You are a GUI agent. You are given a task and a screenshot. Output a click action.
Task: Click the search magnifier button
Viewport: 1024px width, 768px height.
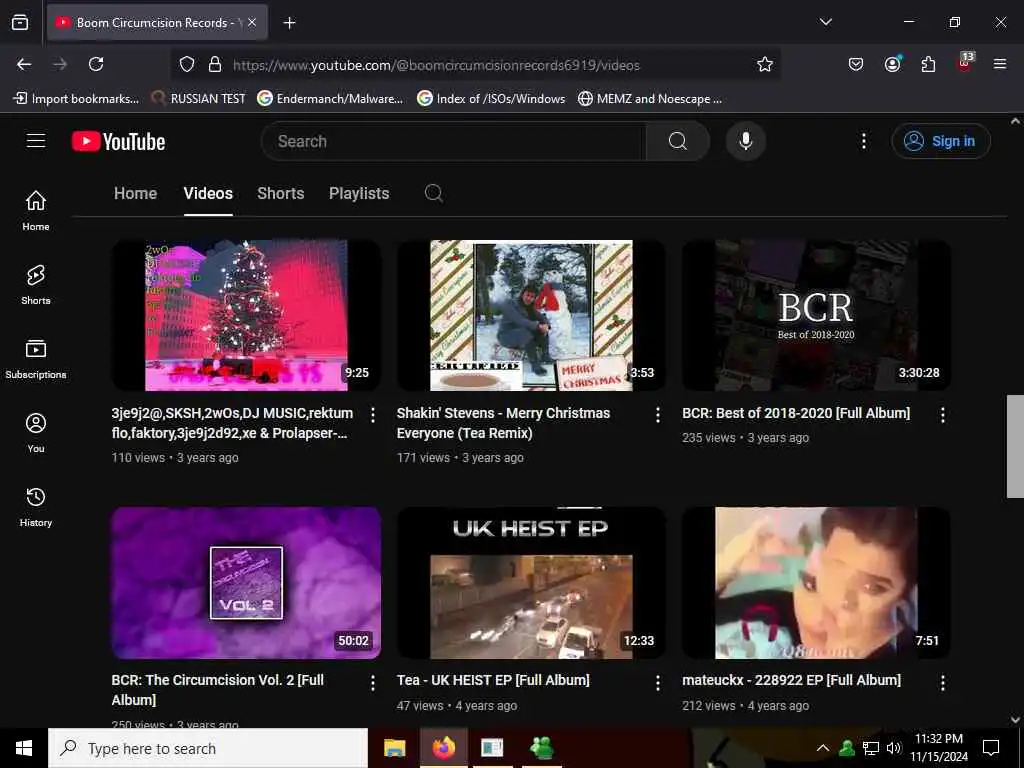677,141
